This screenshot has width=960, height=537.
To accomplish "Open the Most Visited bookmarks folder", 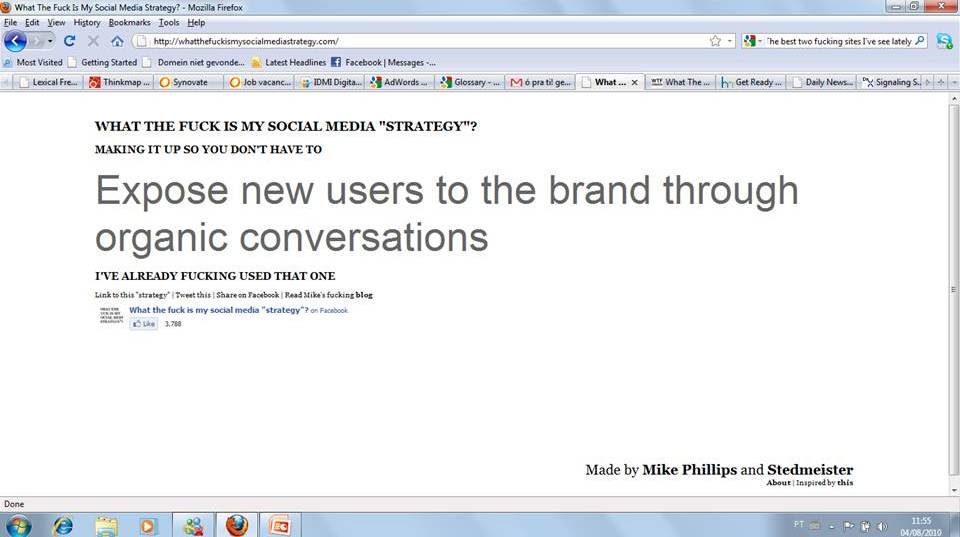I will coord(33,62).
